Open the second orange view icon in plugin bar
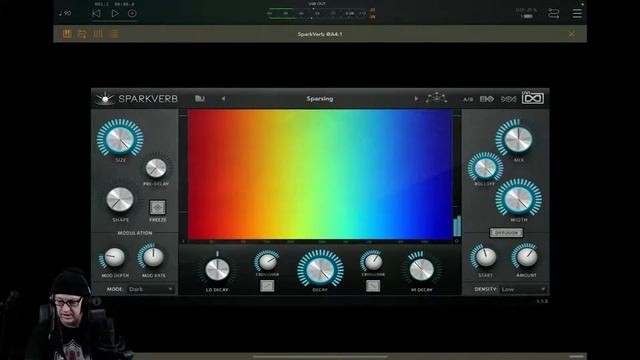 (82, 34)
